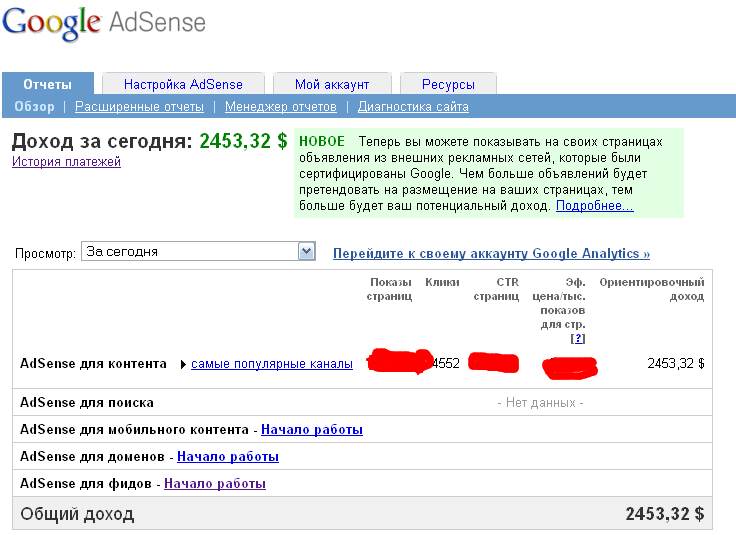Click Начало работы for доменов
The height and width of the screenshot is (535, 736).
(x=228, y=456)
